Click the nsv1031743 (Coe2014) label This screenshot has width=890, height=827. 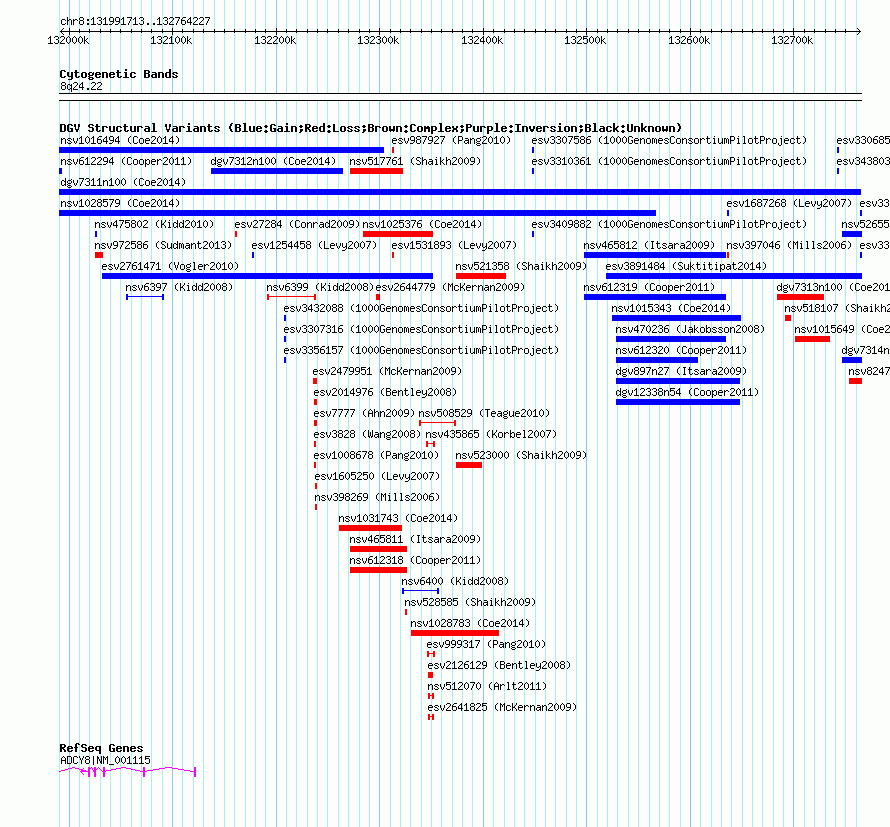point(398,518)
